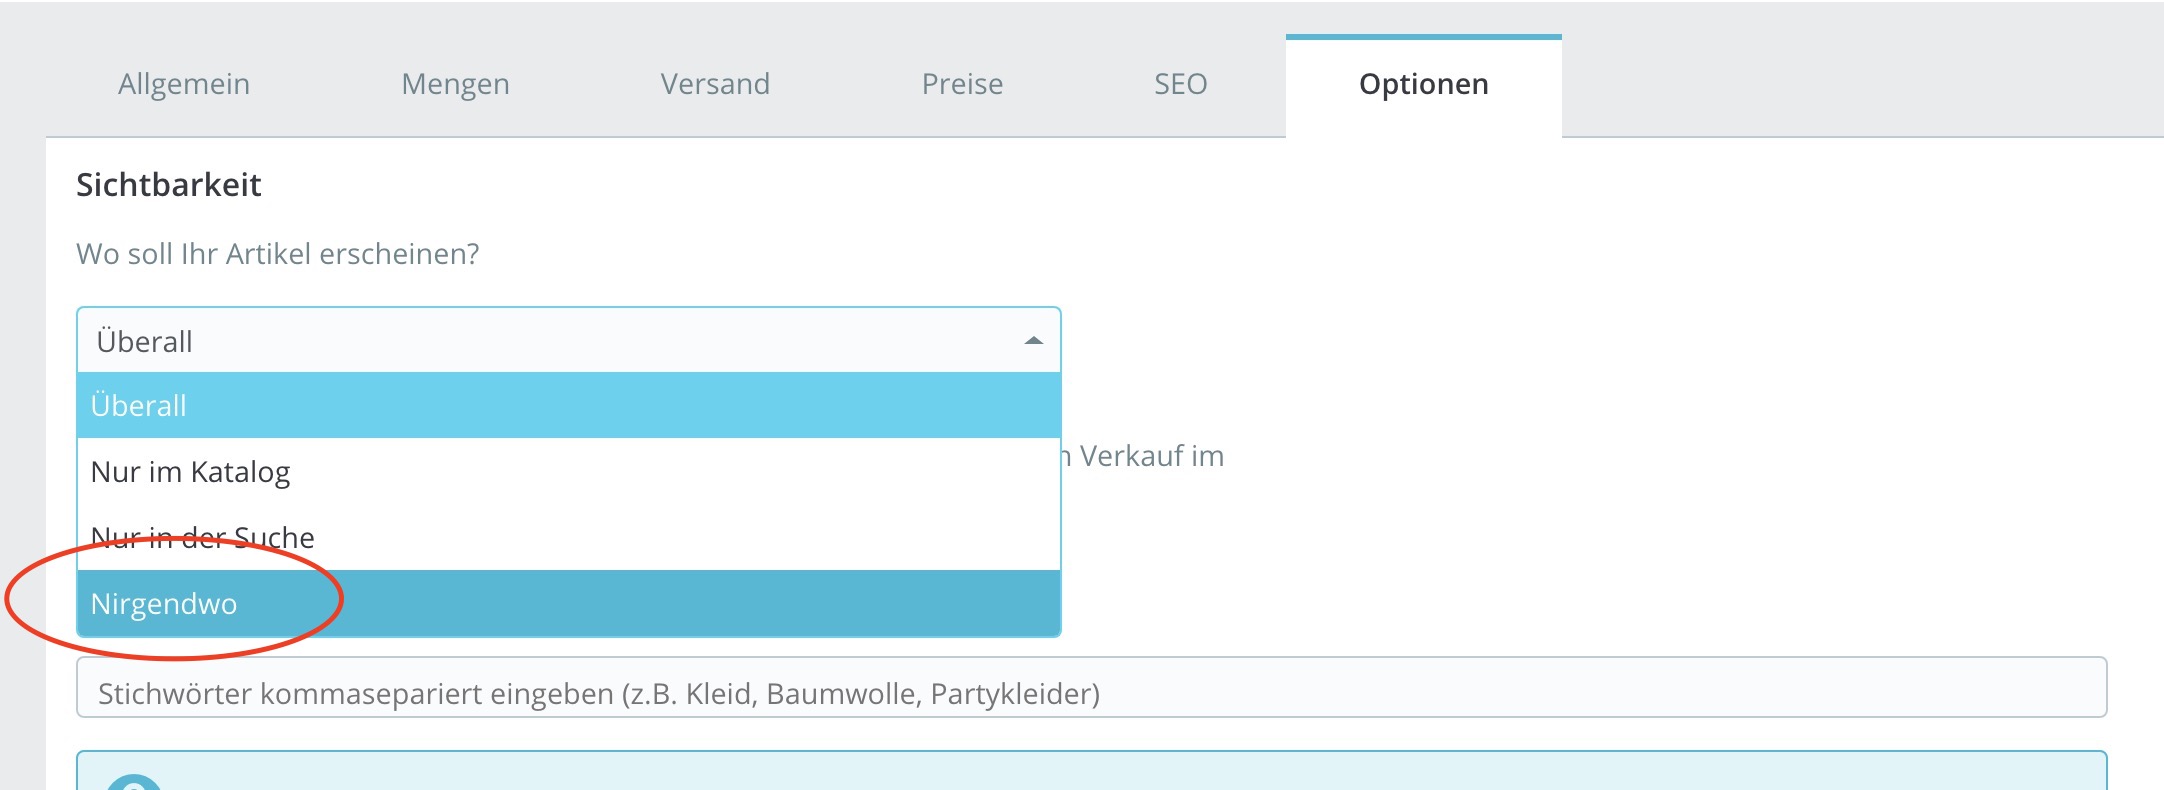The image size is (2164, 790).
Task: Click empty tab strip right of Optionen
Action: (x=1860, y=84)
